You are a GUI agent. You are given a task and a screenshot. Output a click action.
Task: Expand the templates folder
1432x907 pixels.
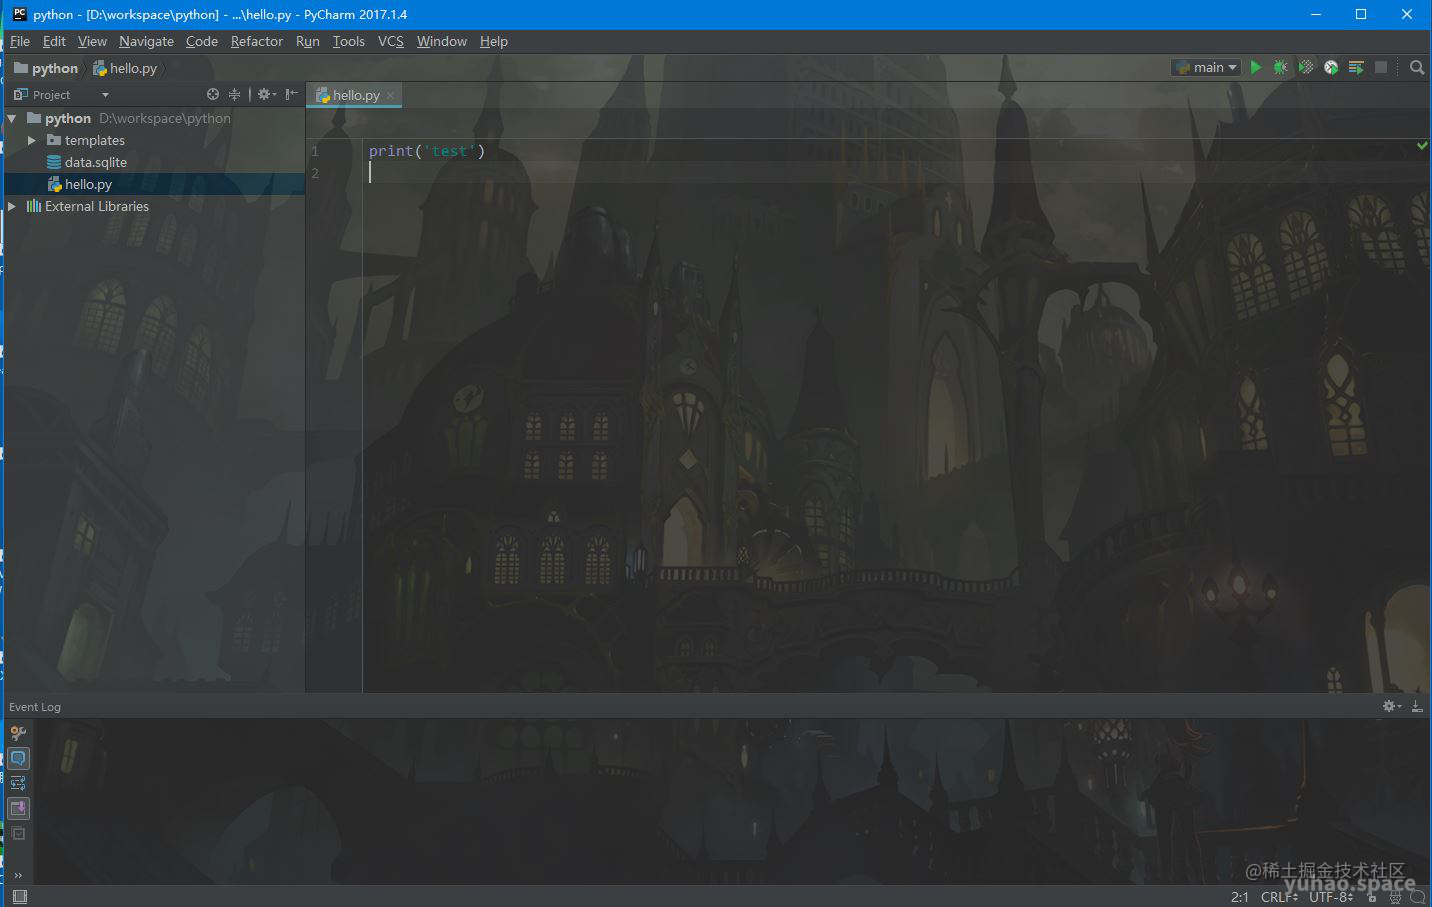32,140
